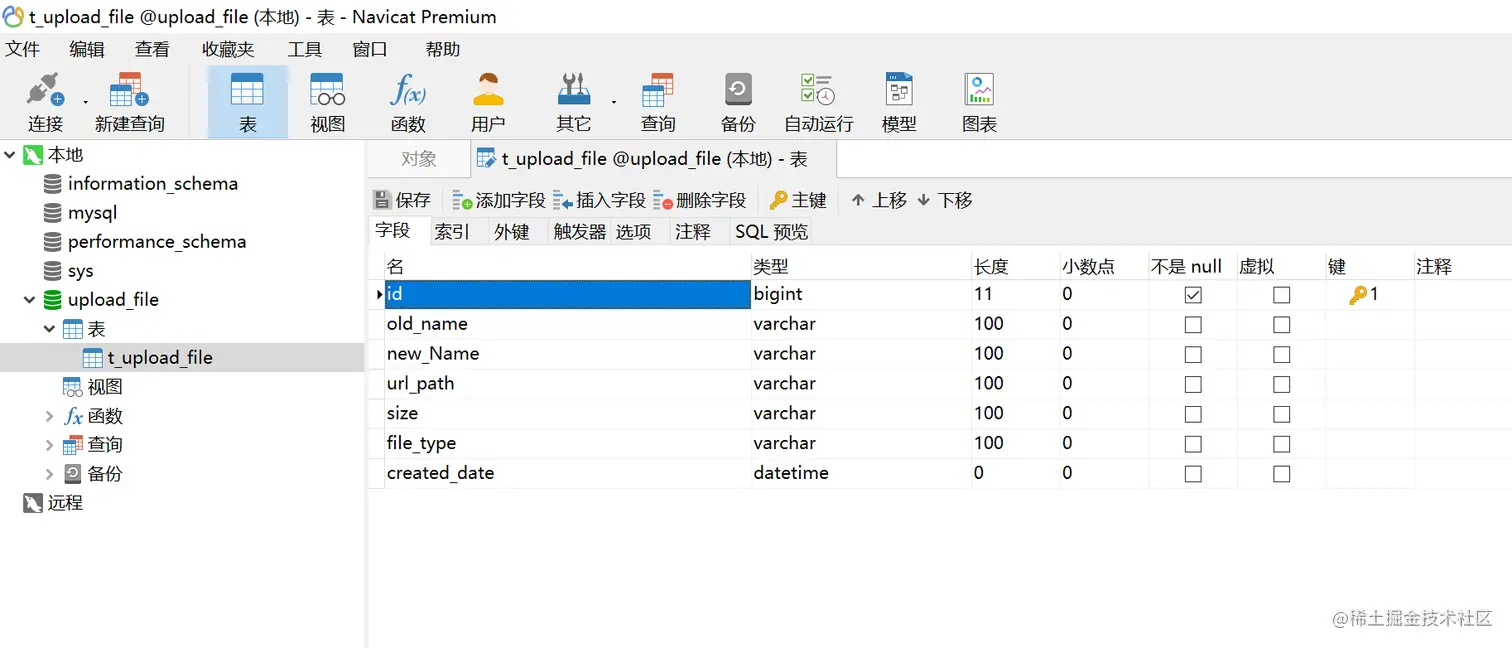Open the 收藏夹 menu
The image size is (1512, 648).
point(228,49)
